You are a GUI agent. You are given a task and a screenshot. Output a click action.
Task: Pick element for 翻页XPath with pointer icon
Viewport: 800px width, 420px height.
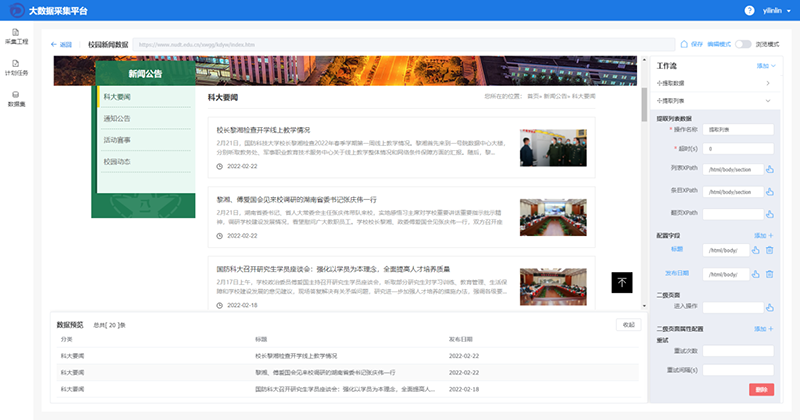770,214
